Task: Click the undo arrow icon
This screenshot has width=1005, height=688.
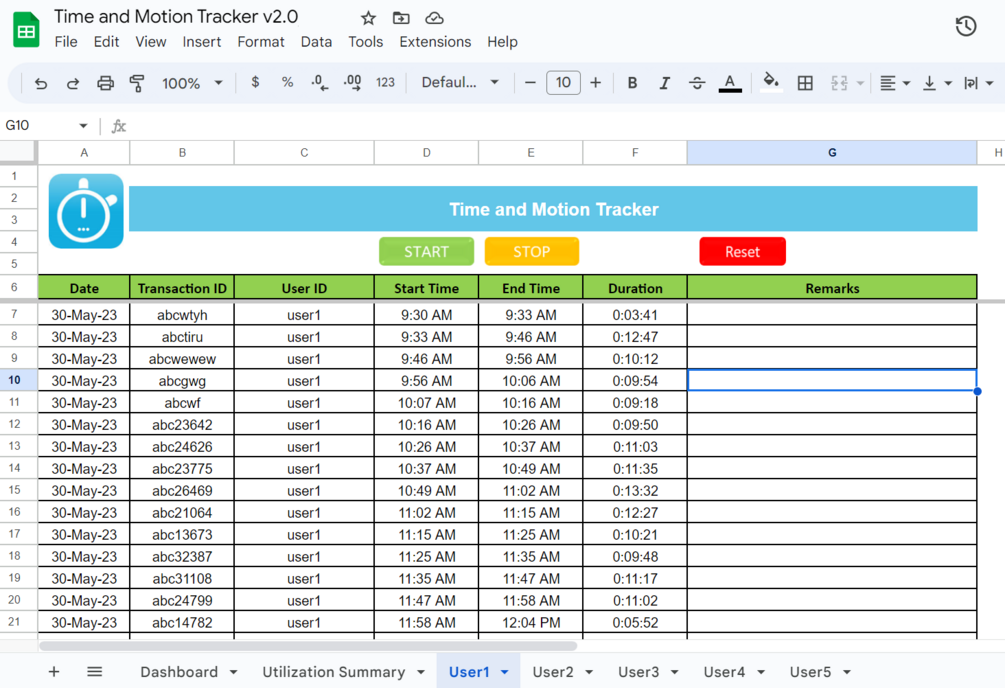Action: pyautogui.click(x=40, y=83)
